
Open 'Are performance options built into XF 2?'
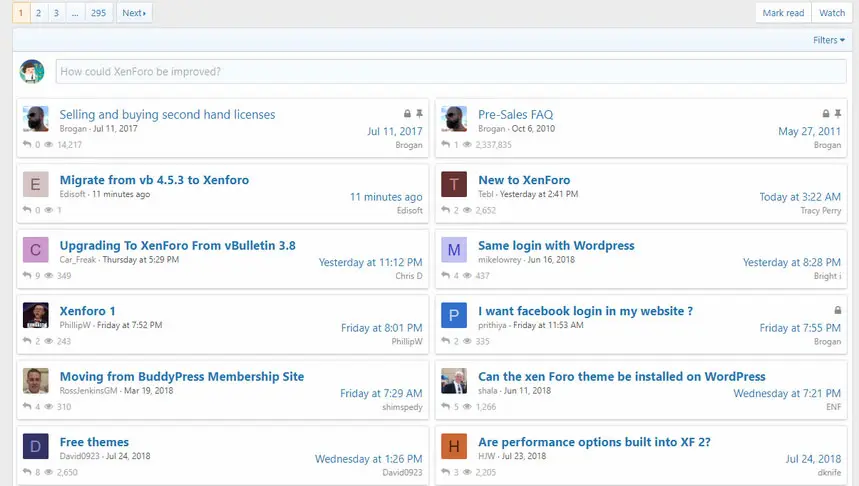(594, 442)
